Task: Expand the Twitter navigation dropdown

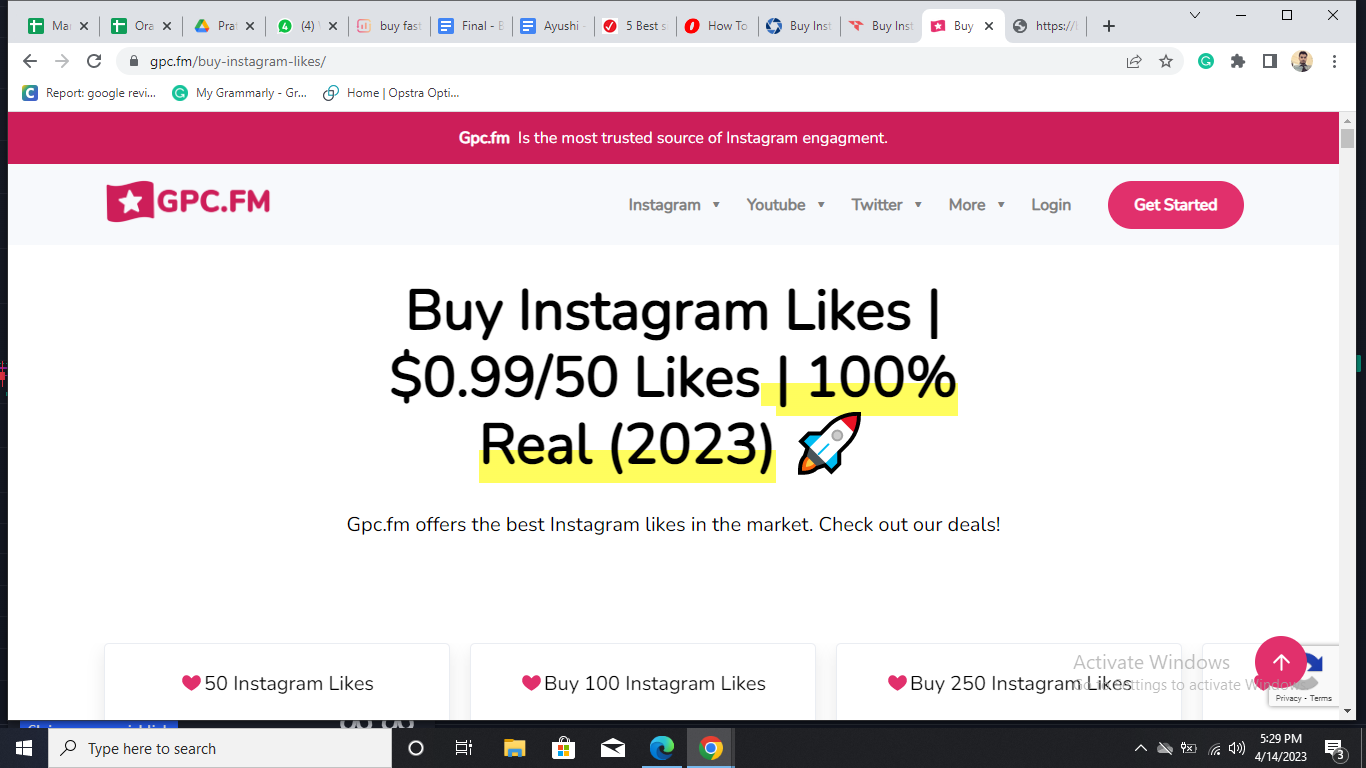Action: click(x=887, y=205)
